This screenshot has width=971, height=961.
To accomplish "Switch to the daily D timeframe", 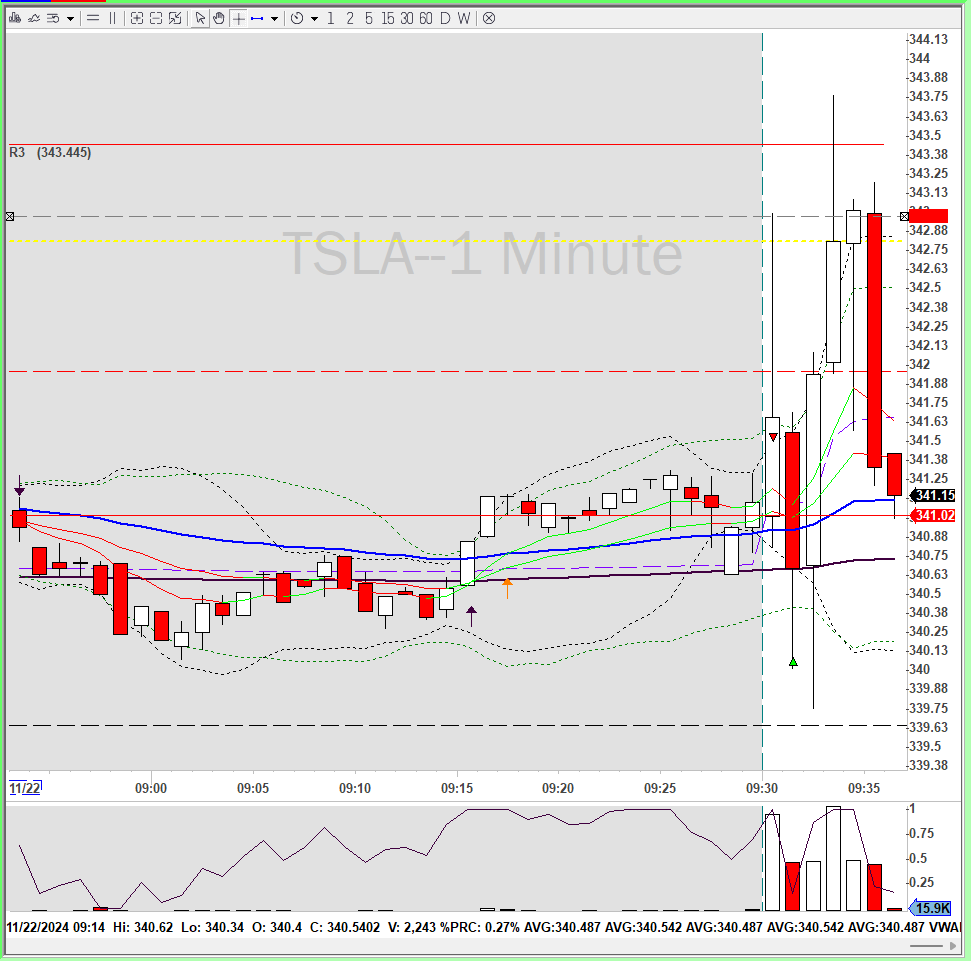I will click(x=445, y=19).
